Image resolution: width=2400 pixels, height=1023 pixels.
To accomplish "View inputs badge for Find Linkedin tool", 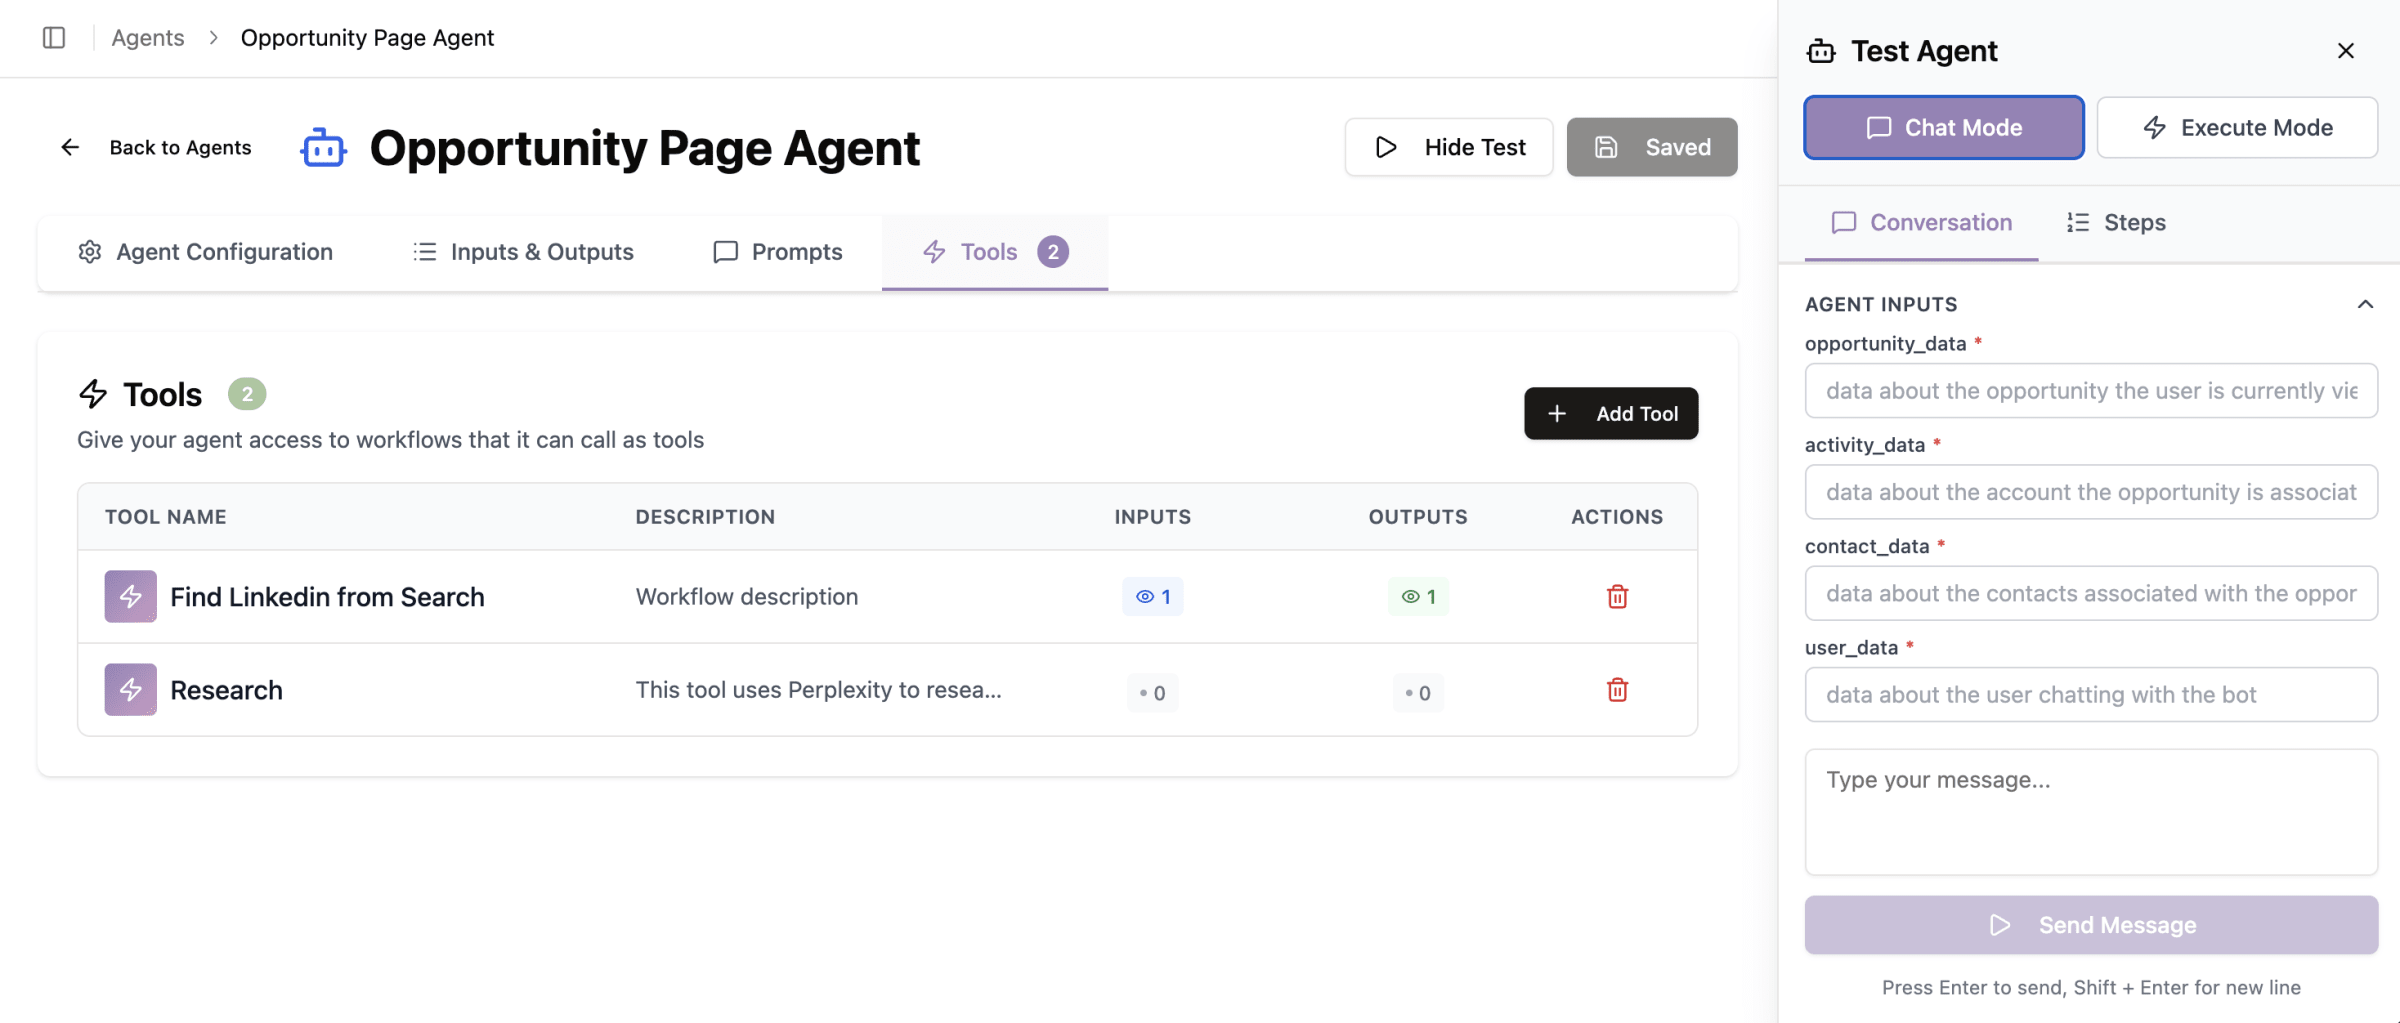I will (1152, 597).
